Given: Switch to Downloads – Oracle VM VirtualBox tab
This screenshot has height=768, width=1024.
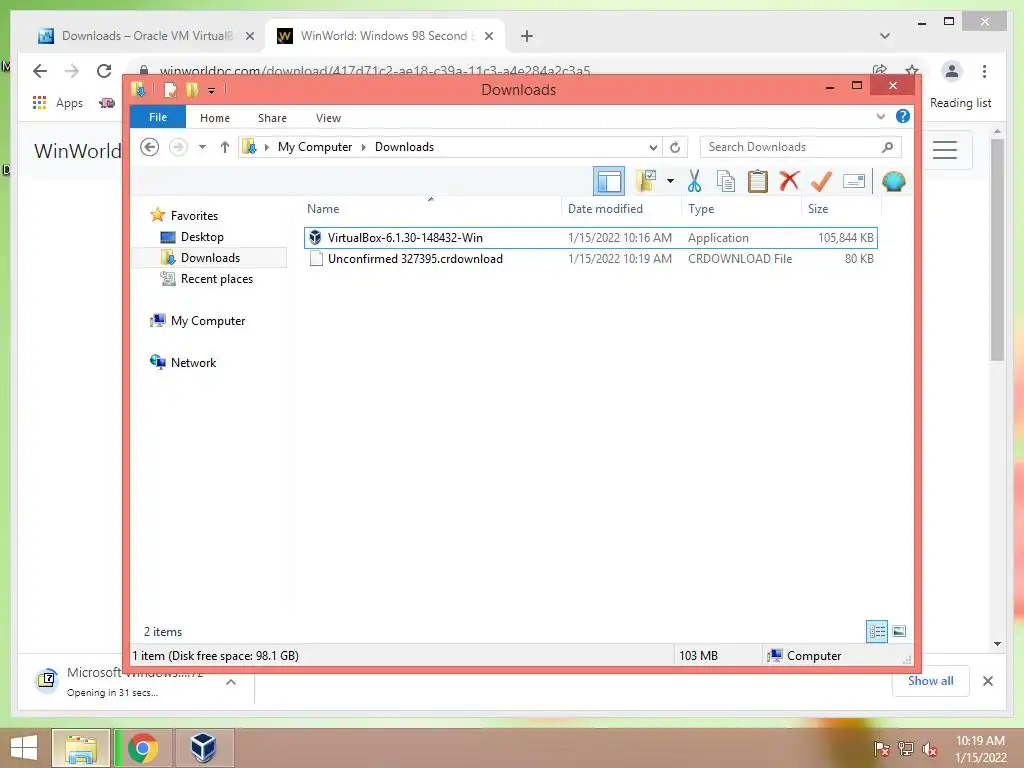Looking at the screenshot, I should [146, 36].
